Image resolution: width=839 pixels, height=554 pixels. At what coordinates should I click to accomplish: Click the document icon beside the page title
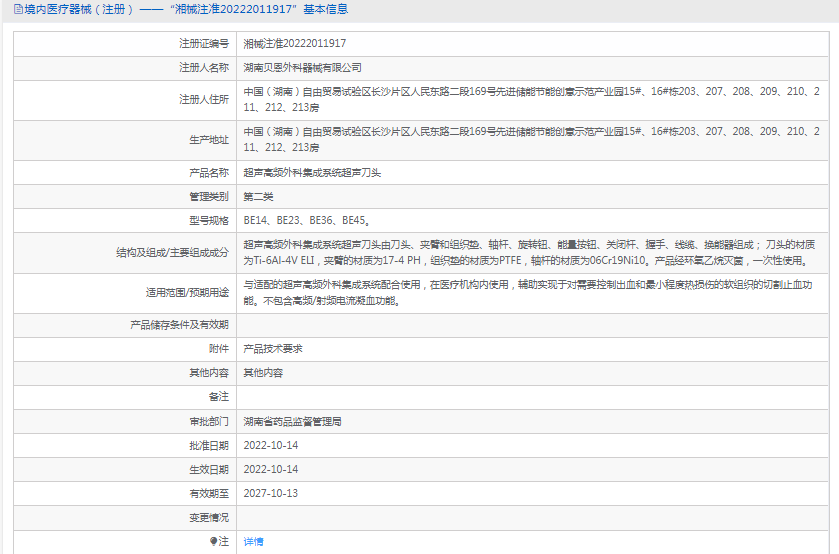tap(18, 9)
